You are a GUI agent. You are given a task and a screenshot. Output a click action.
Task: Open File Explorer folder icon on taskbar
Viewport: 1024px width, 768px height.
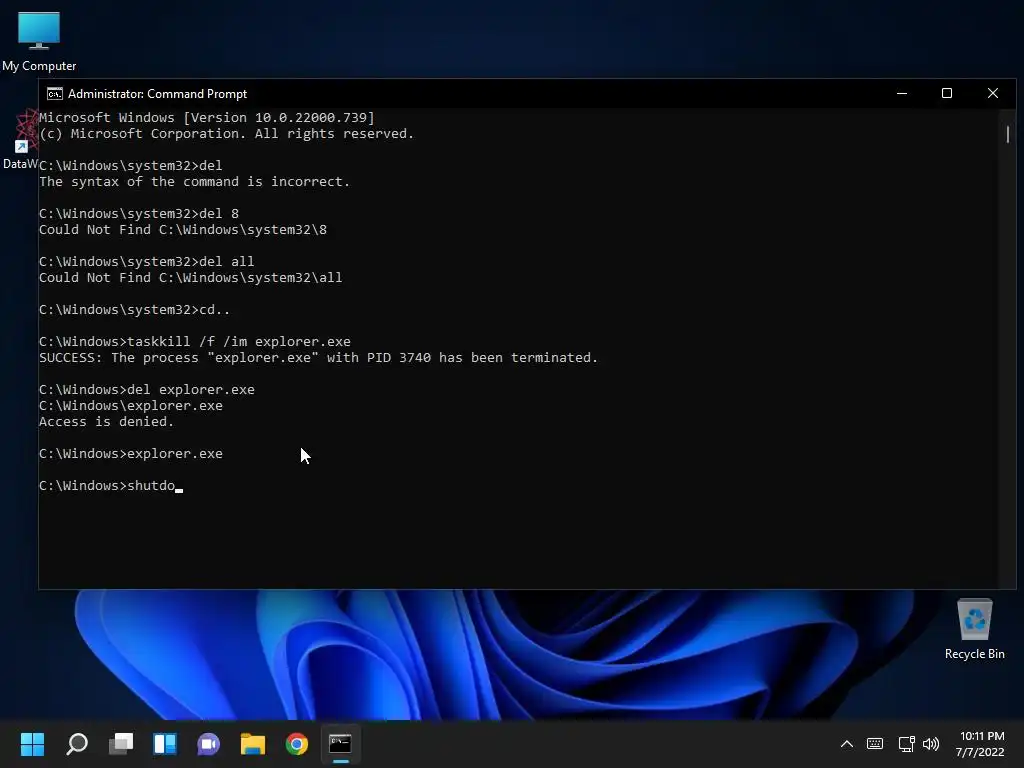click(253, 744)
